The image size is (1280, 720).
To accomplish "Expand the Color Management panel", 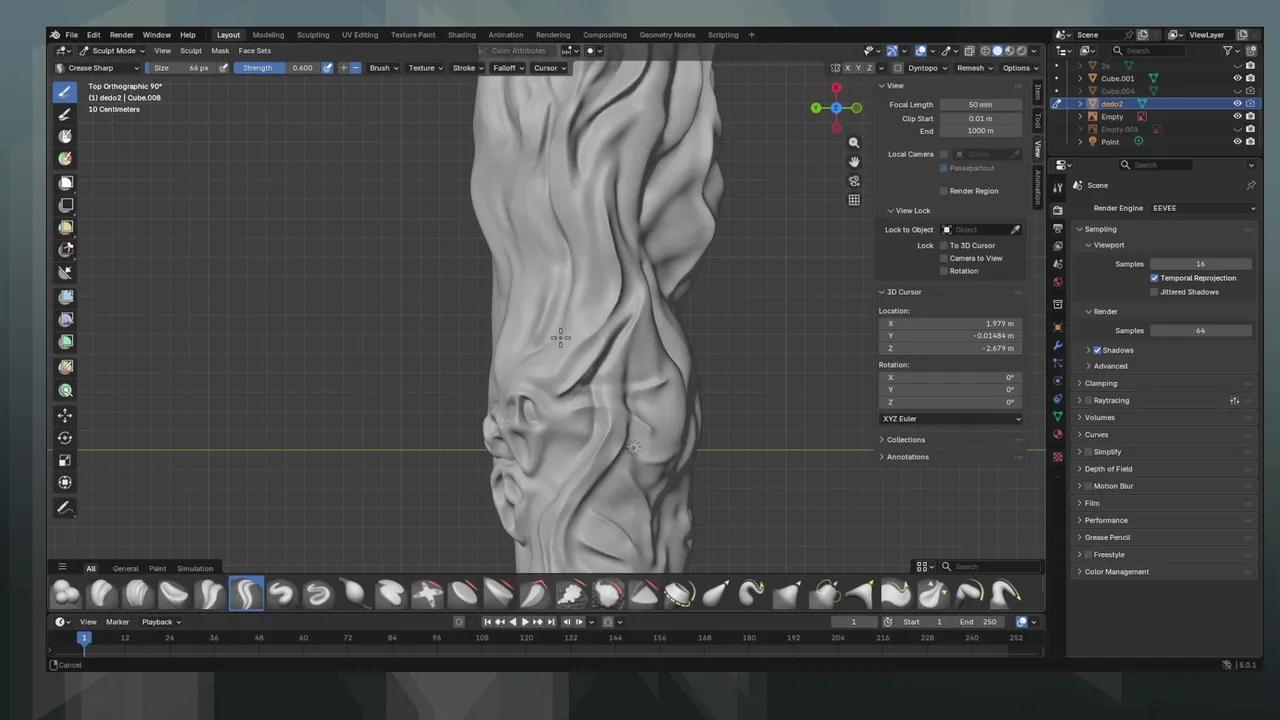I will (x=1117, y=572).
